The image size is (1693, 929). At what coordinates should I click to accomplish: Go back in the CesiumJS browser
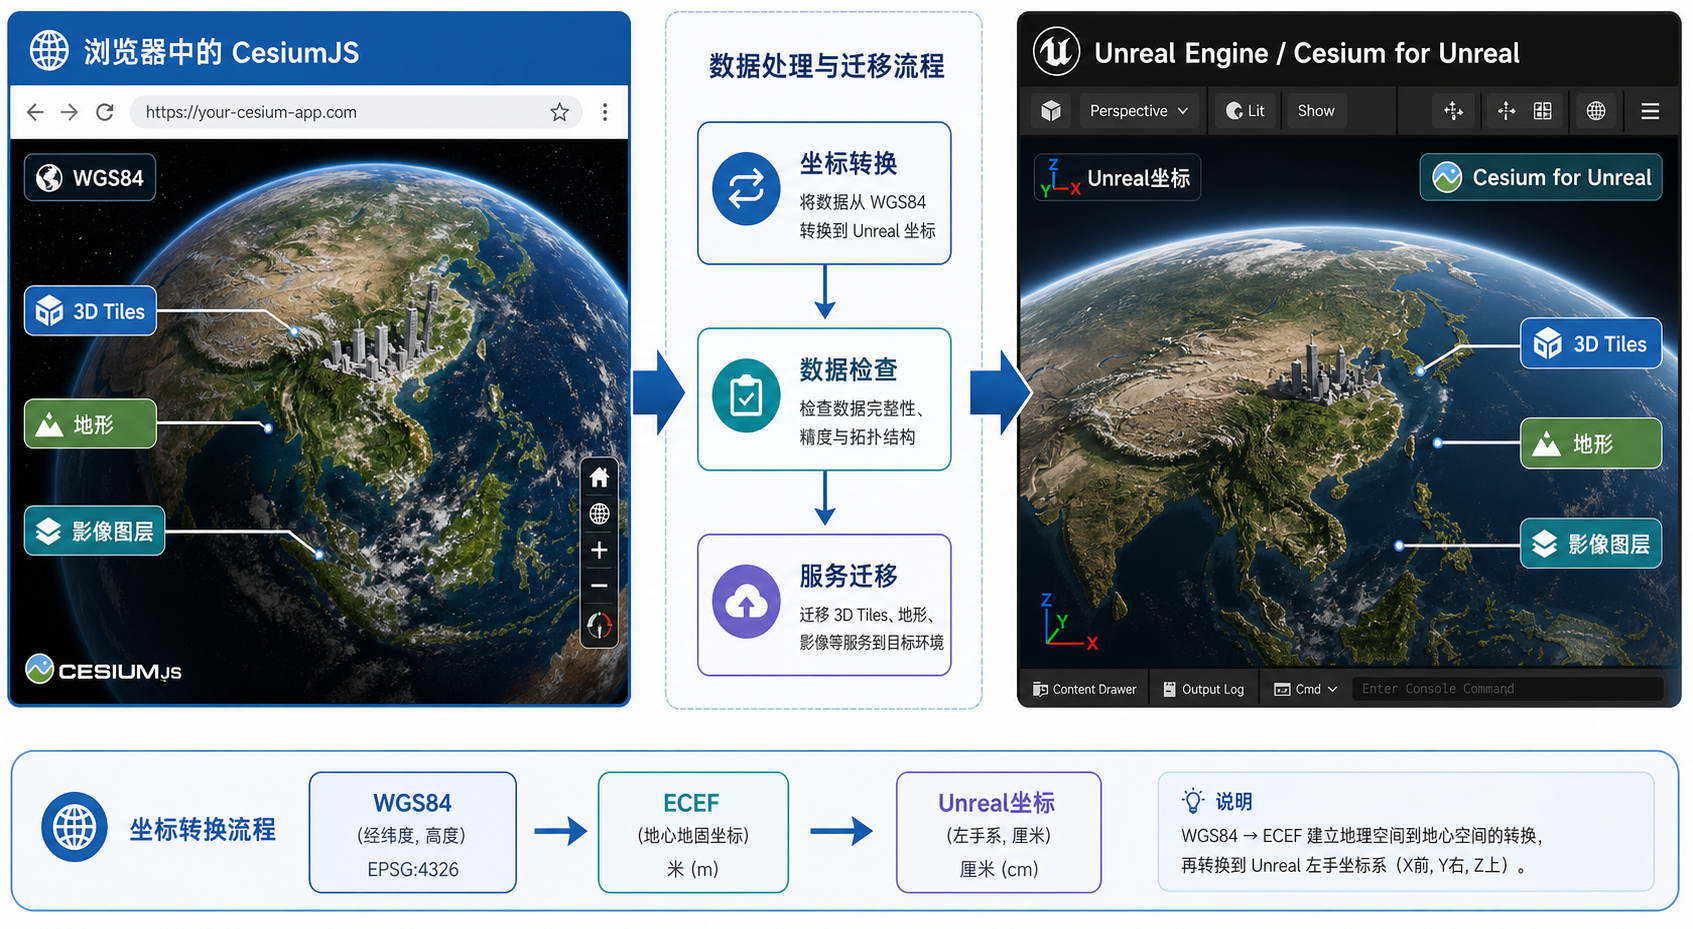coord(35,112)
